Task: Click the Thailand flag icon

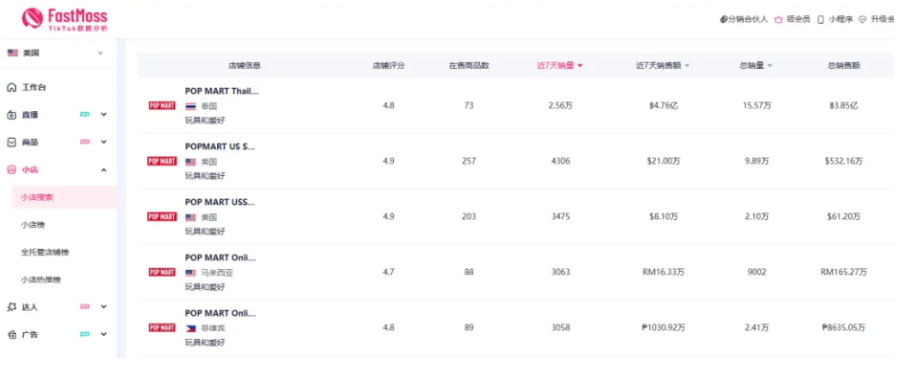Action: tap(190, 107)
